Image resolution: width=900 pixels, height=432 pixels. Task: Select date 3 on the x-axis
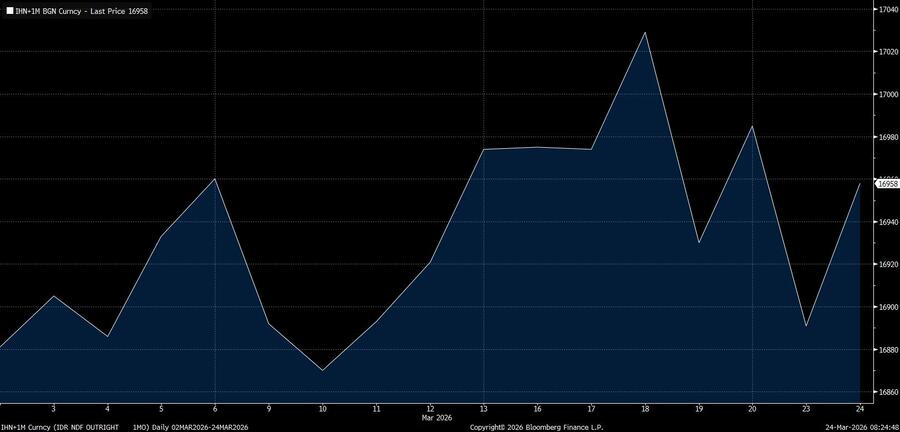coord(53,409)
